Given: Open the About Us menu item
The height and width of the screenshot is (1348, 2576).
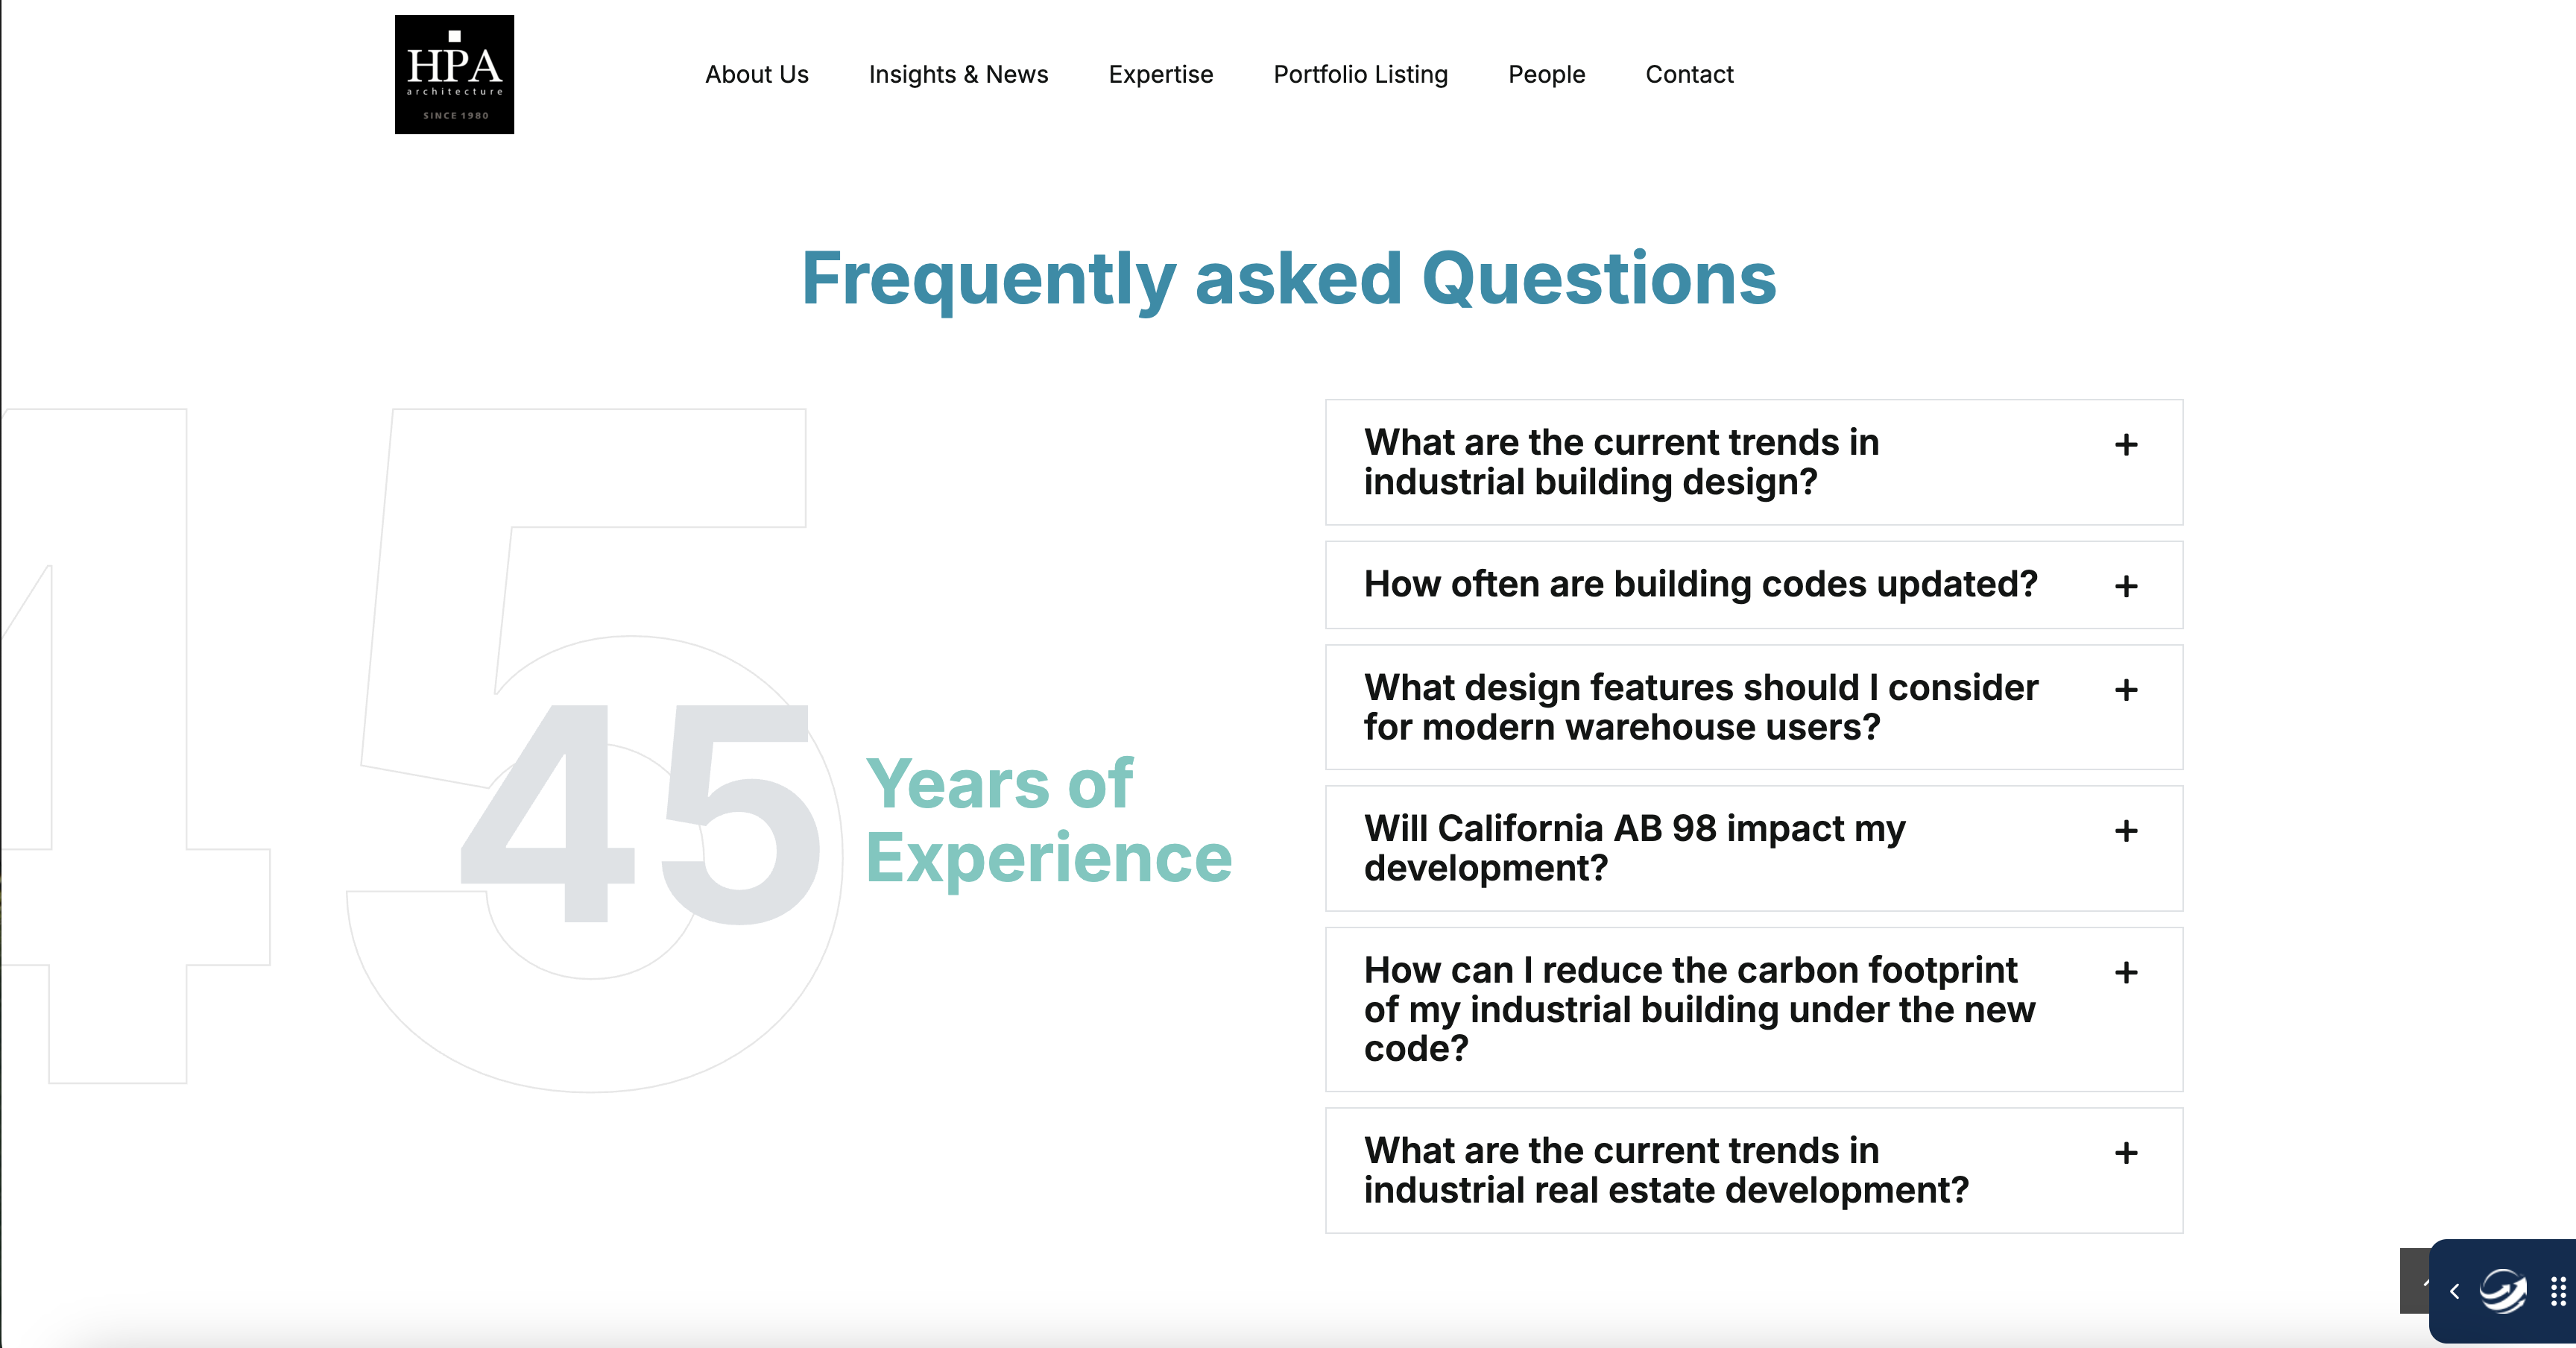Looking at the screenshot, I should pyautogui.click(x=756, y=75).
